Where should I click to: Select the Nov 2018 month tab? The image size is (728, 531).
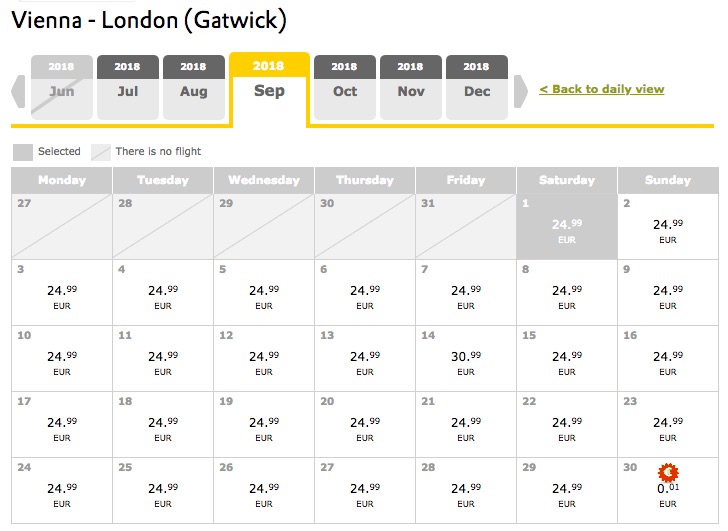click(410, 87)
